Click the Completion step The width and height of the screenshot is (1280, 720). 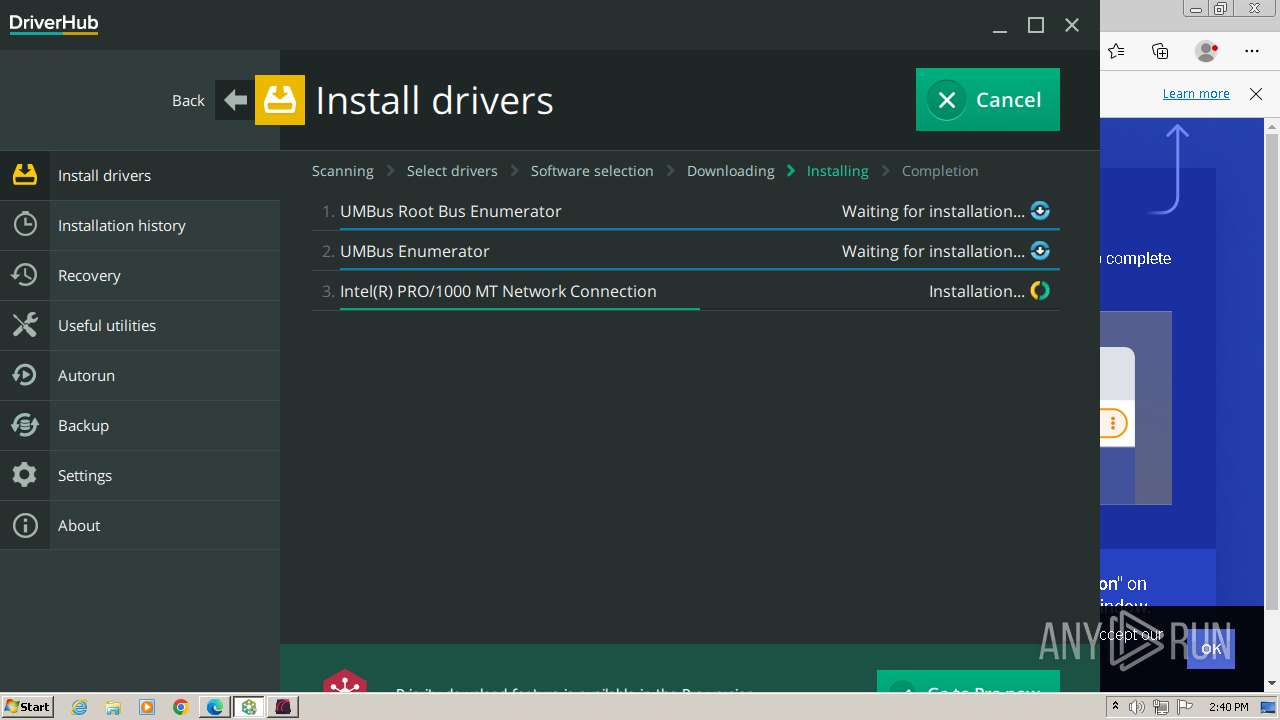click(940, 171)
